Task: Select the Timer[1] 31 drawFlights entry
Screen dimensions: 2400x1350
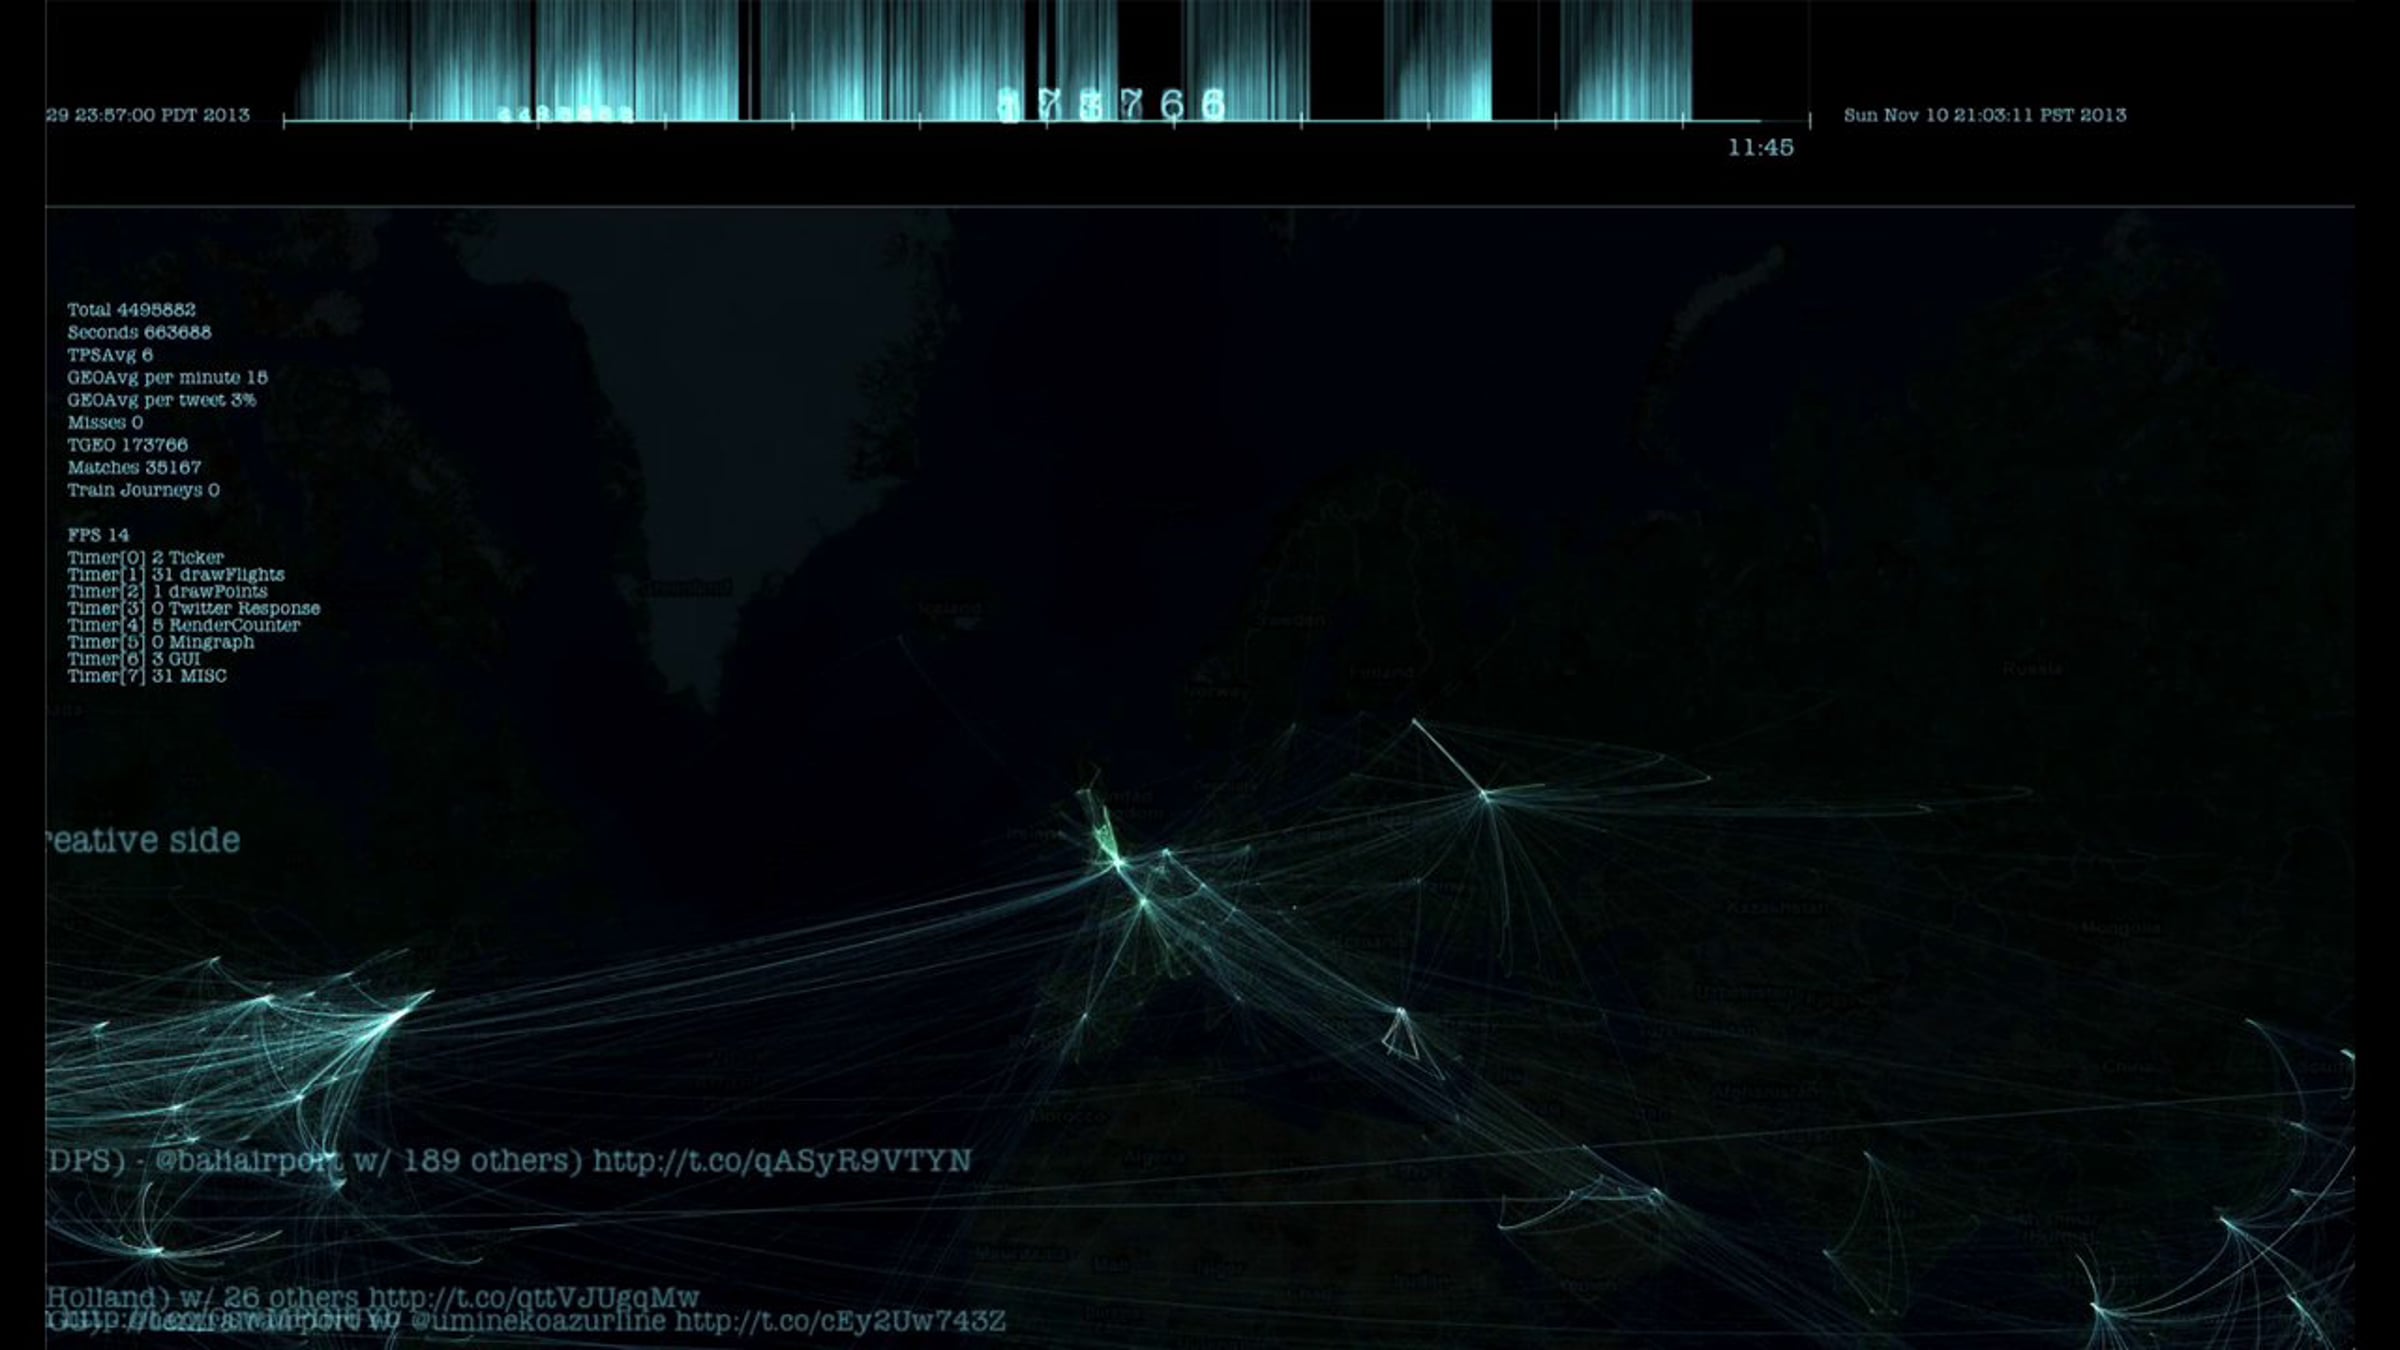Action: 176,574
